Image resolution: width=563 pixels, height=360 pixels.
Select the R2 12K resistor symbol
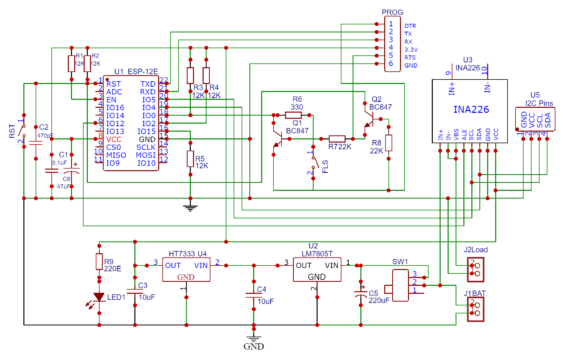pos(87,64)
